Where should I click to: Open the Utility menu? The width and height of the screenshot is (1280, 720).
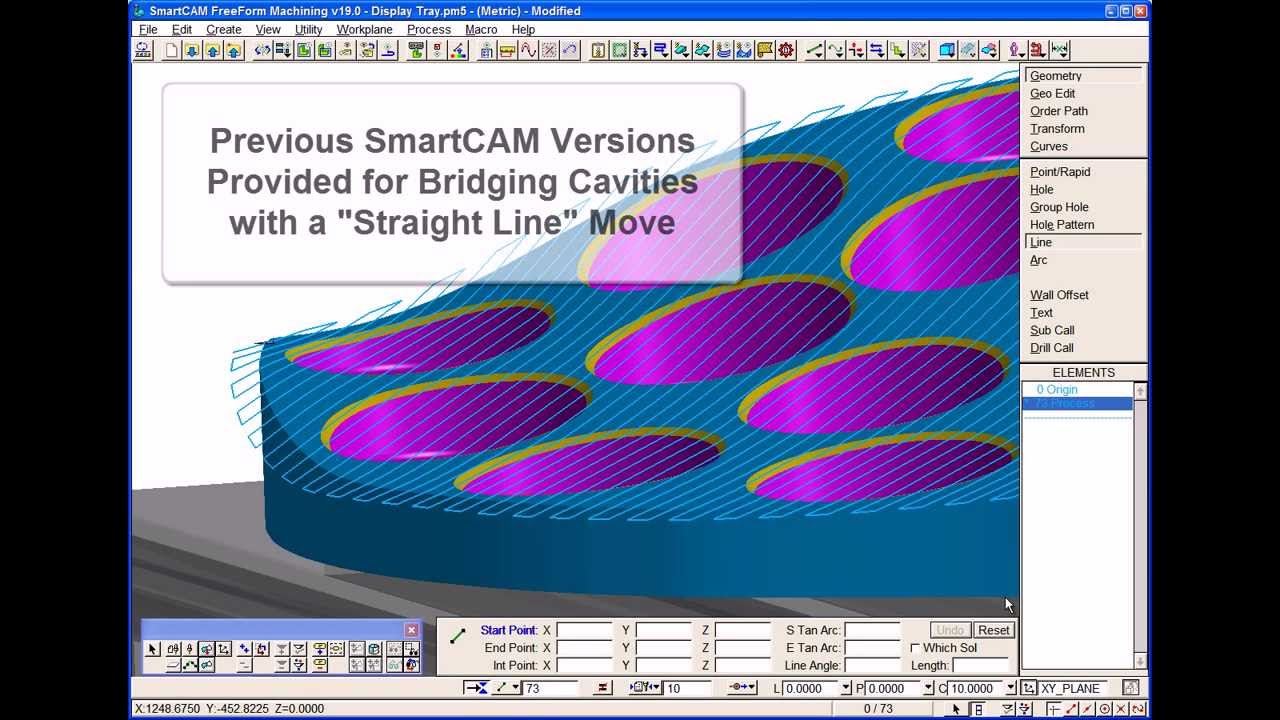[x=308, y=30]
